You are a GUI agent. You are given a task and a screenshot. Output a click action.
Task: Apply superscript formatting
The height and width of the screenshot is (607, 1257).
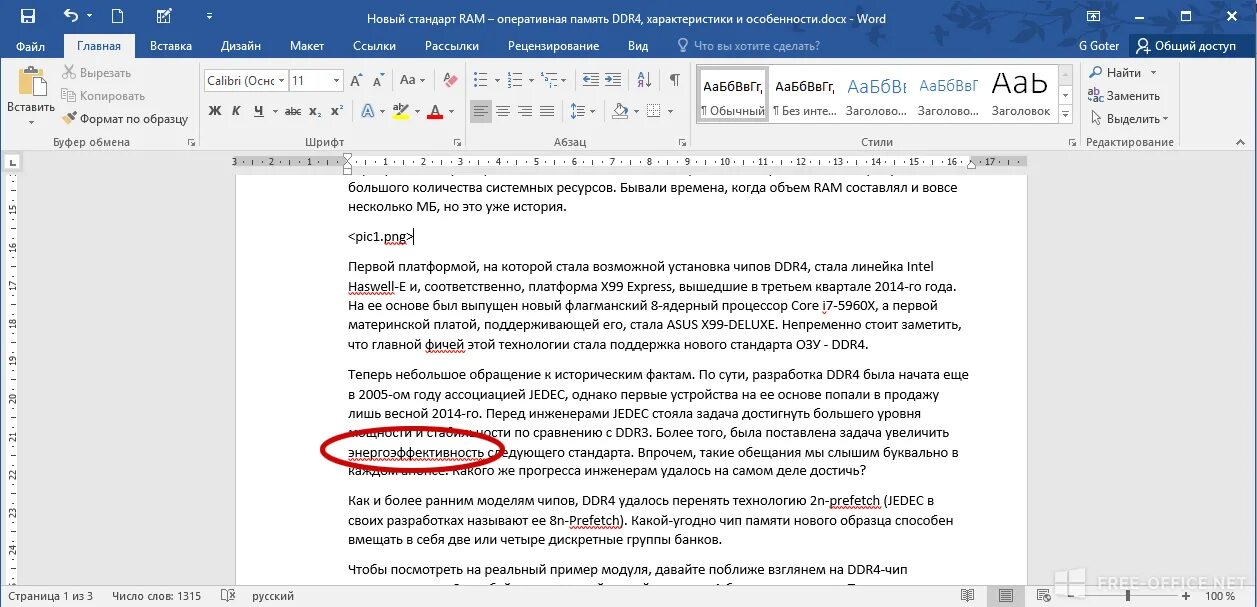point(336,111)
